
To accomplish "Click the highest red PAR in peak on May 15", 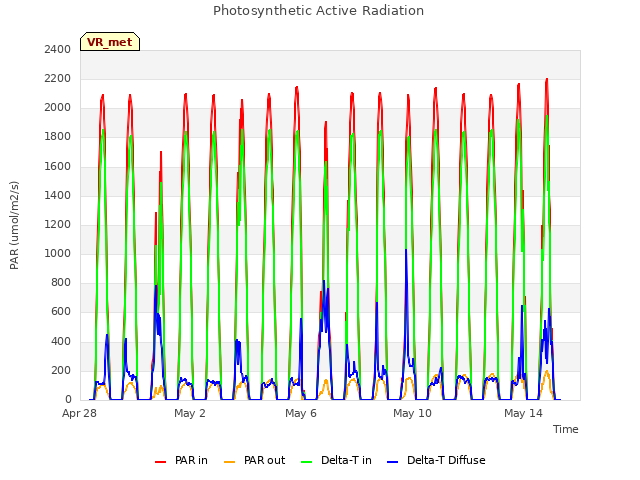I will coord(547,80).
